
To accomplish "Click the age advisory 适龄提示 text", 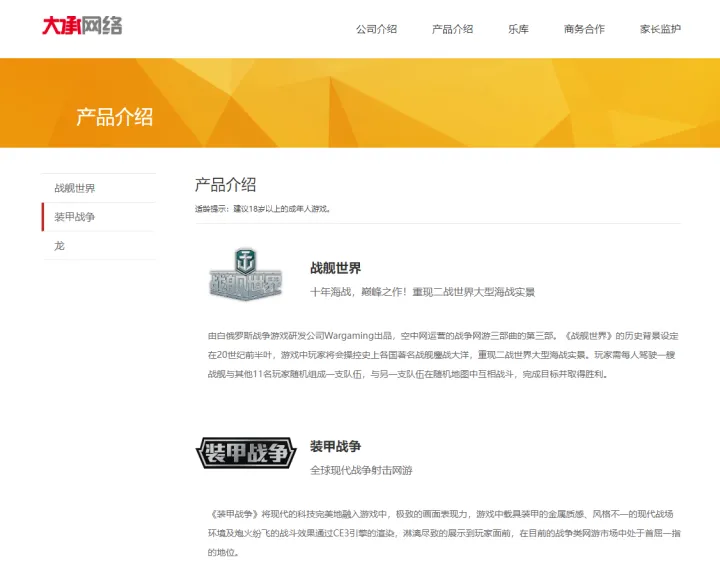I will point(263,209).
